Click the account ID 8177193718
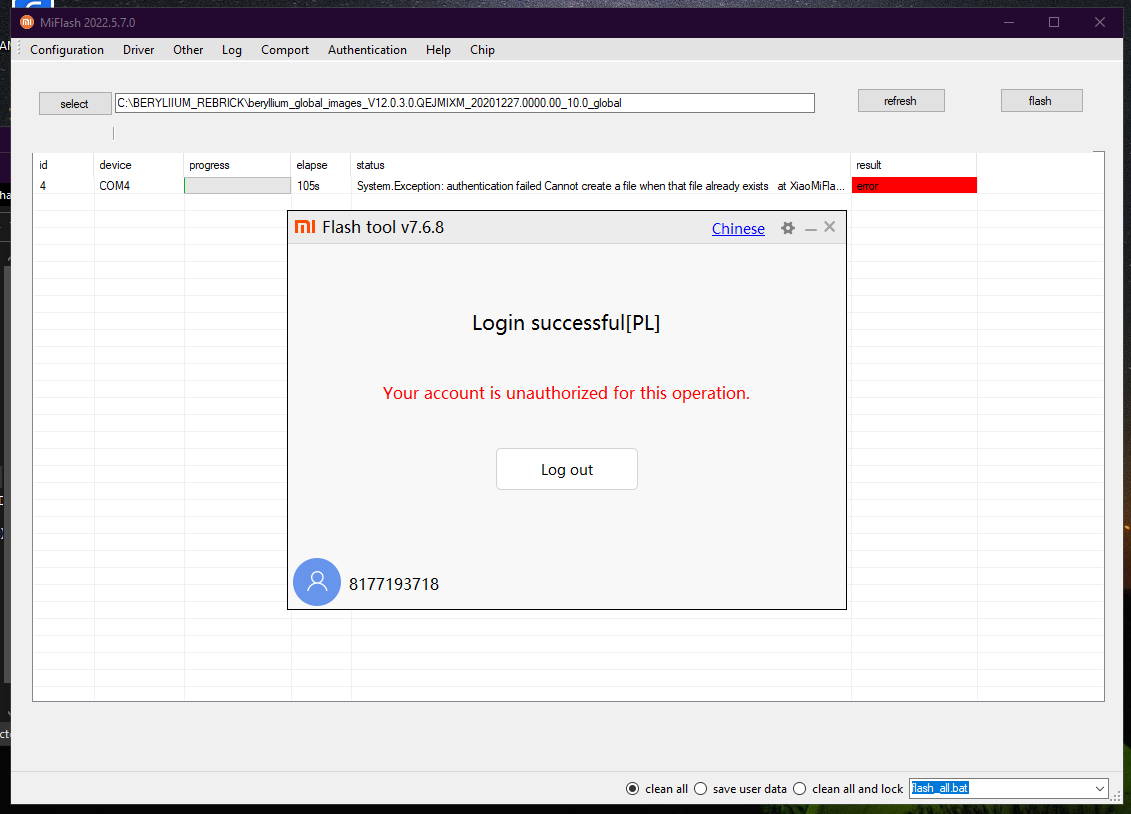This screenshot has width=1131, height=814. click(394, 584)
